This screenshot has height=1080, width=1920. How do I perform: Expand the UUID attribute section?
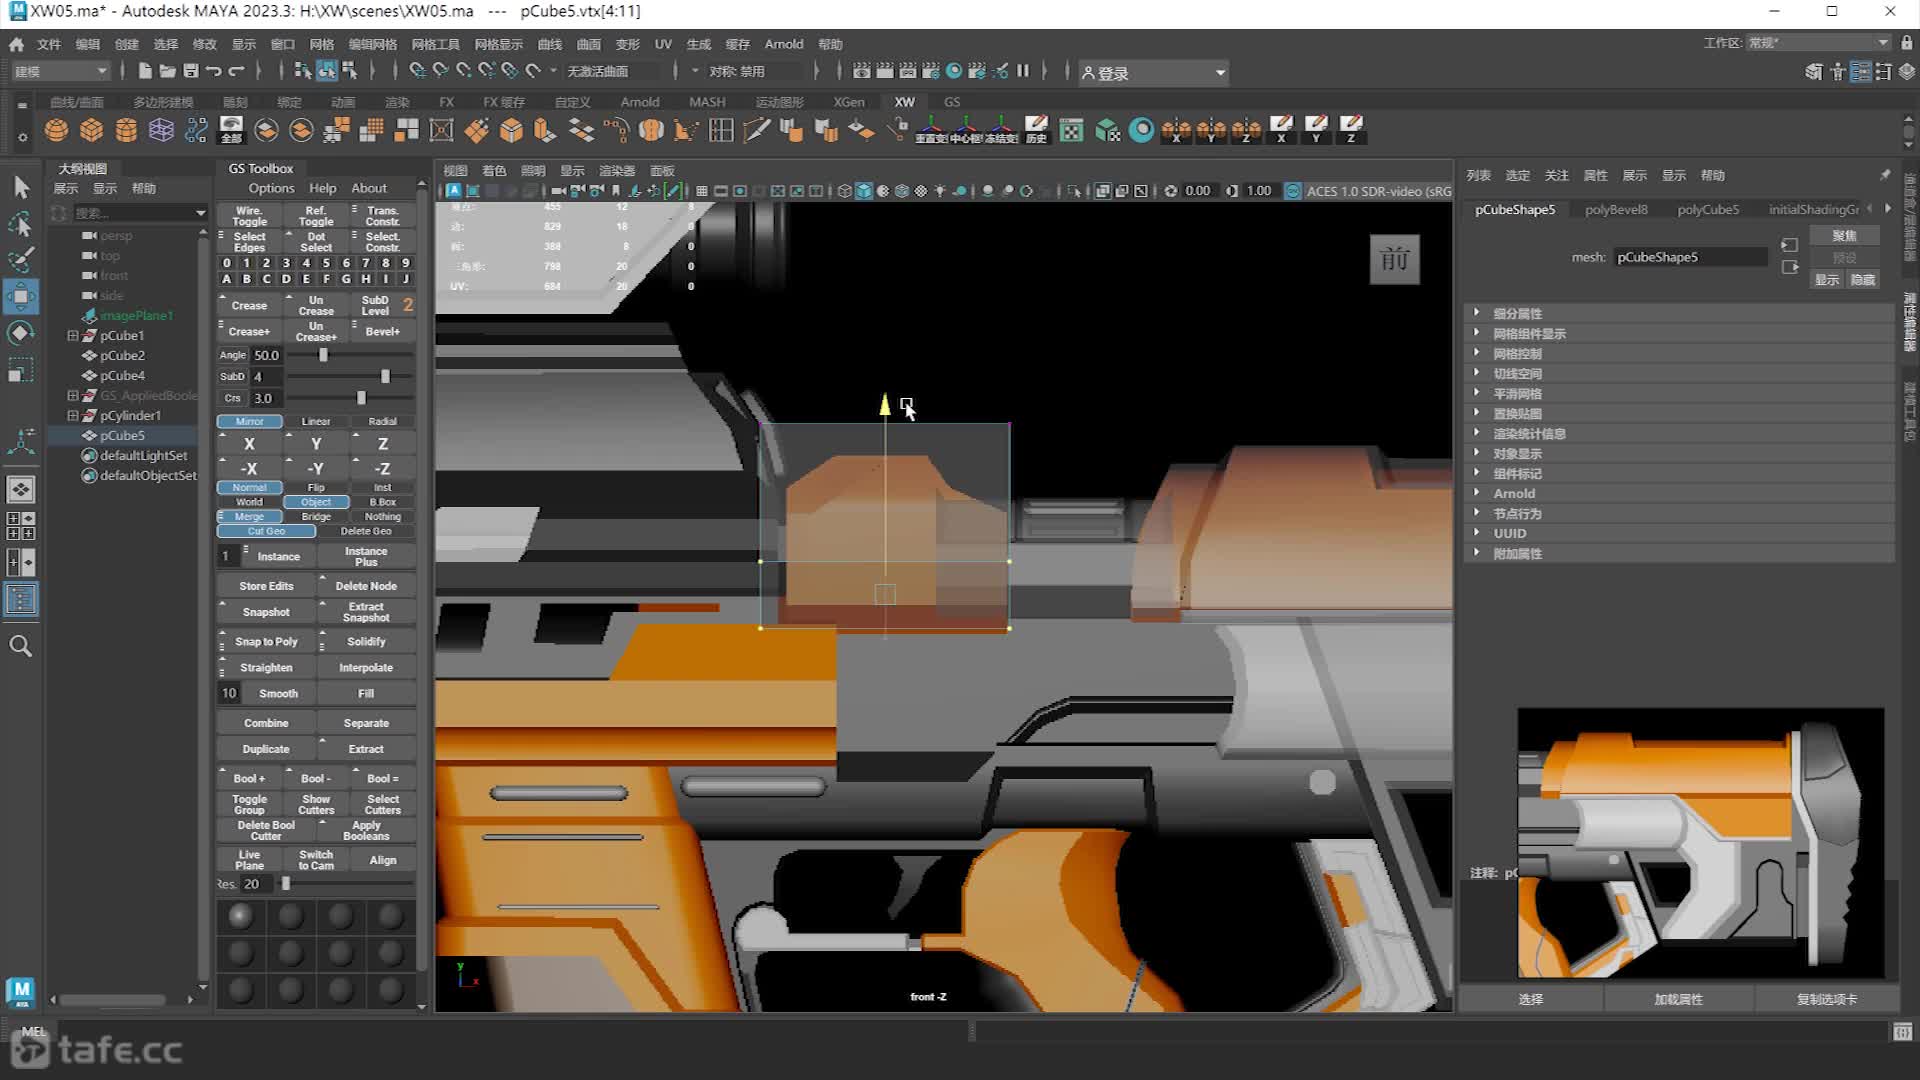coord(1680,533)
